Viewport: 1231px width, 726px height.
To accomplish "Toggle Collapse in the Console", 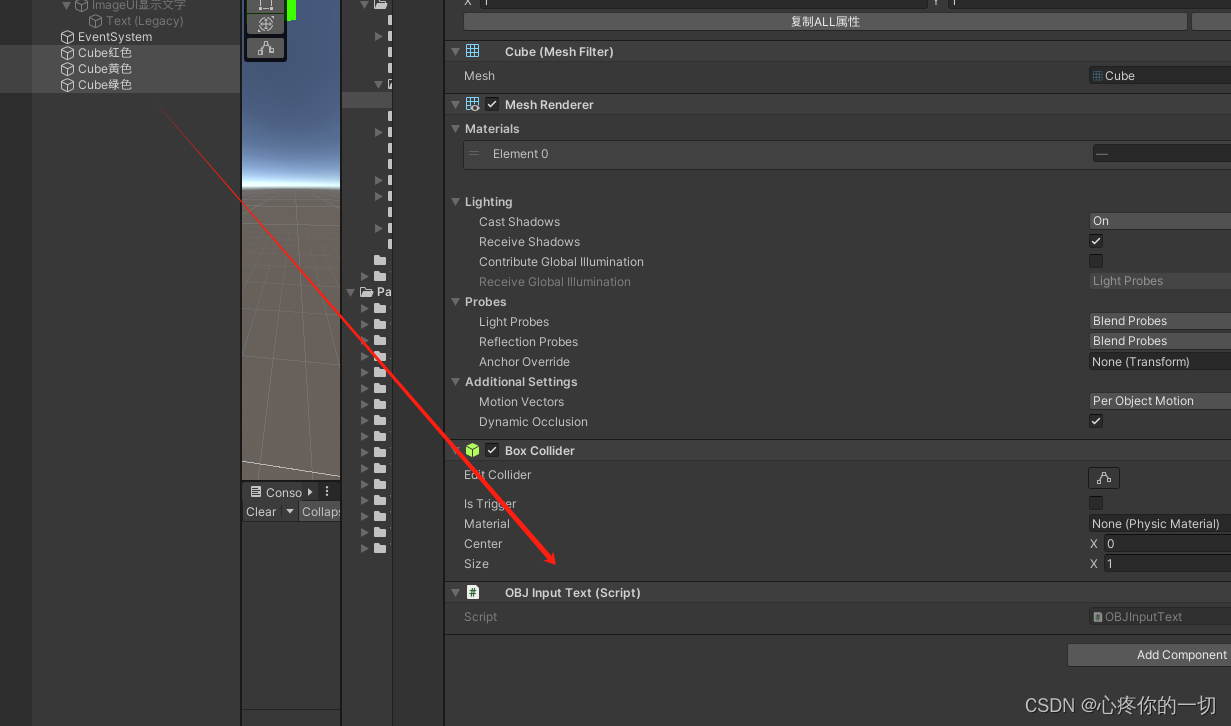I will tap(321, 512).
